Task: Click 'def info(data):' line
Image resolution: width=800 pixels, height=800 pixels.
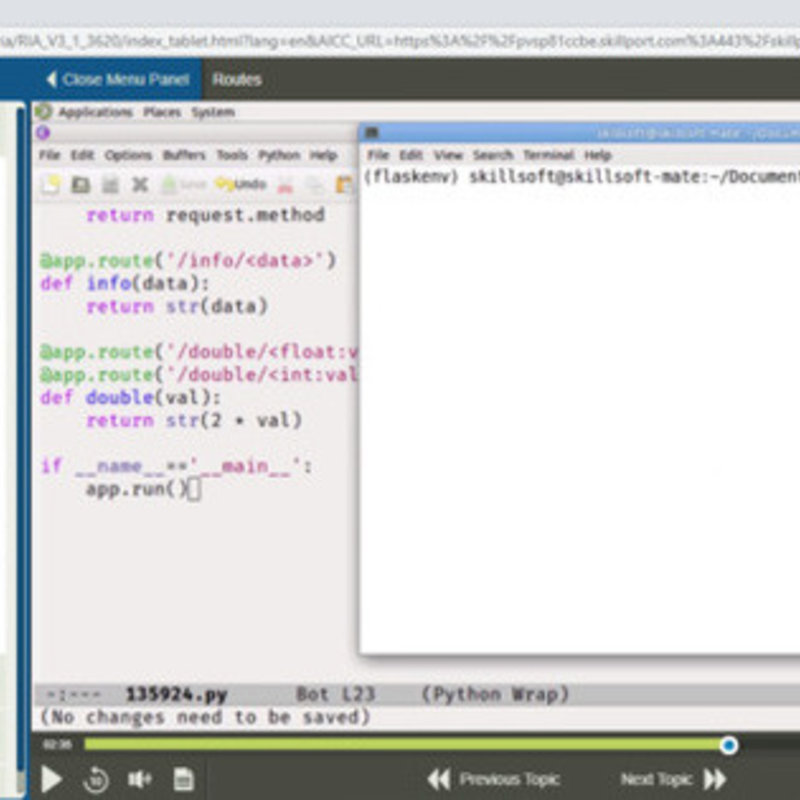Action: pos(125,283)
